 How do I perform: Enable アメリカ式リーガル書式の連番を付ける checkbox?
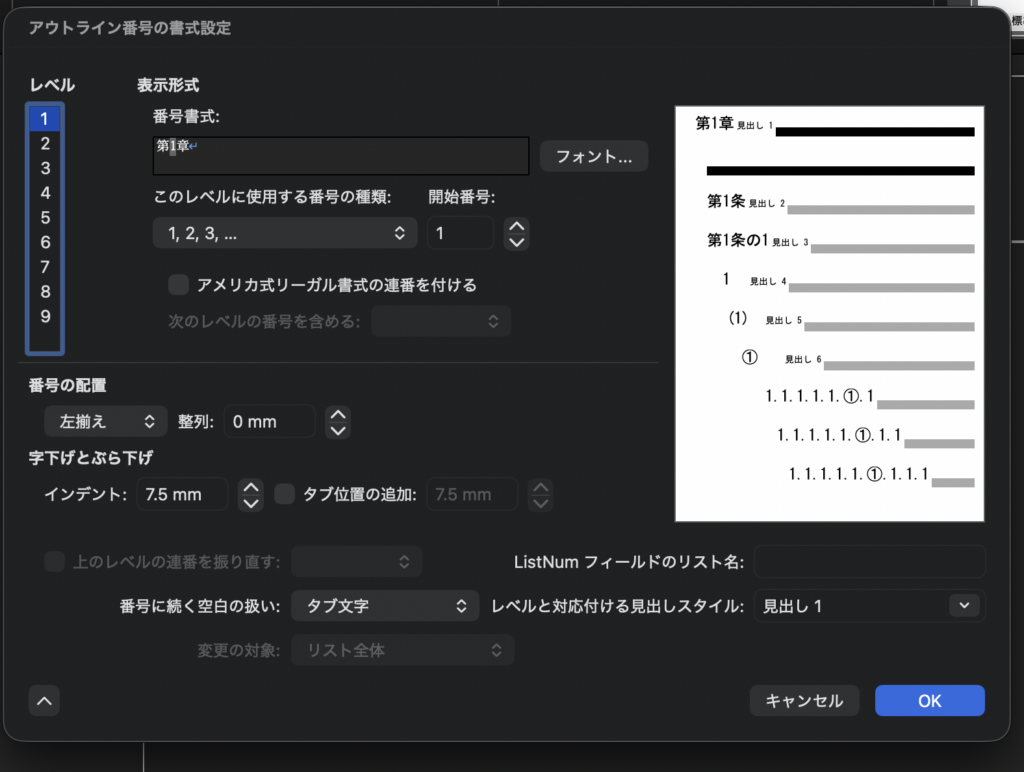pos(179,285)
